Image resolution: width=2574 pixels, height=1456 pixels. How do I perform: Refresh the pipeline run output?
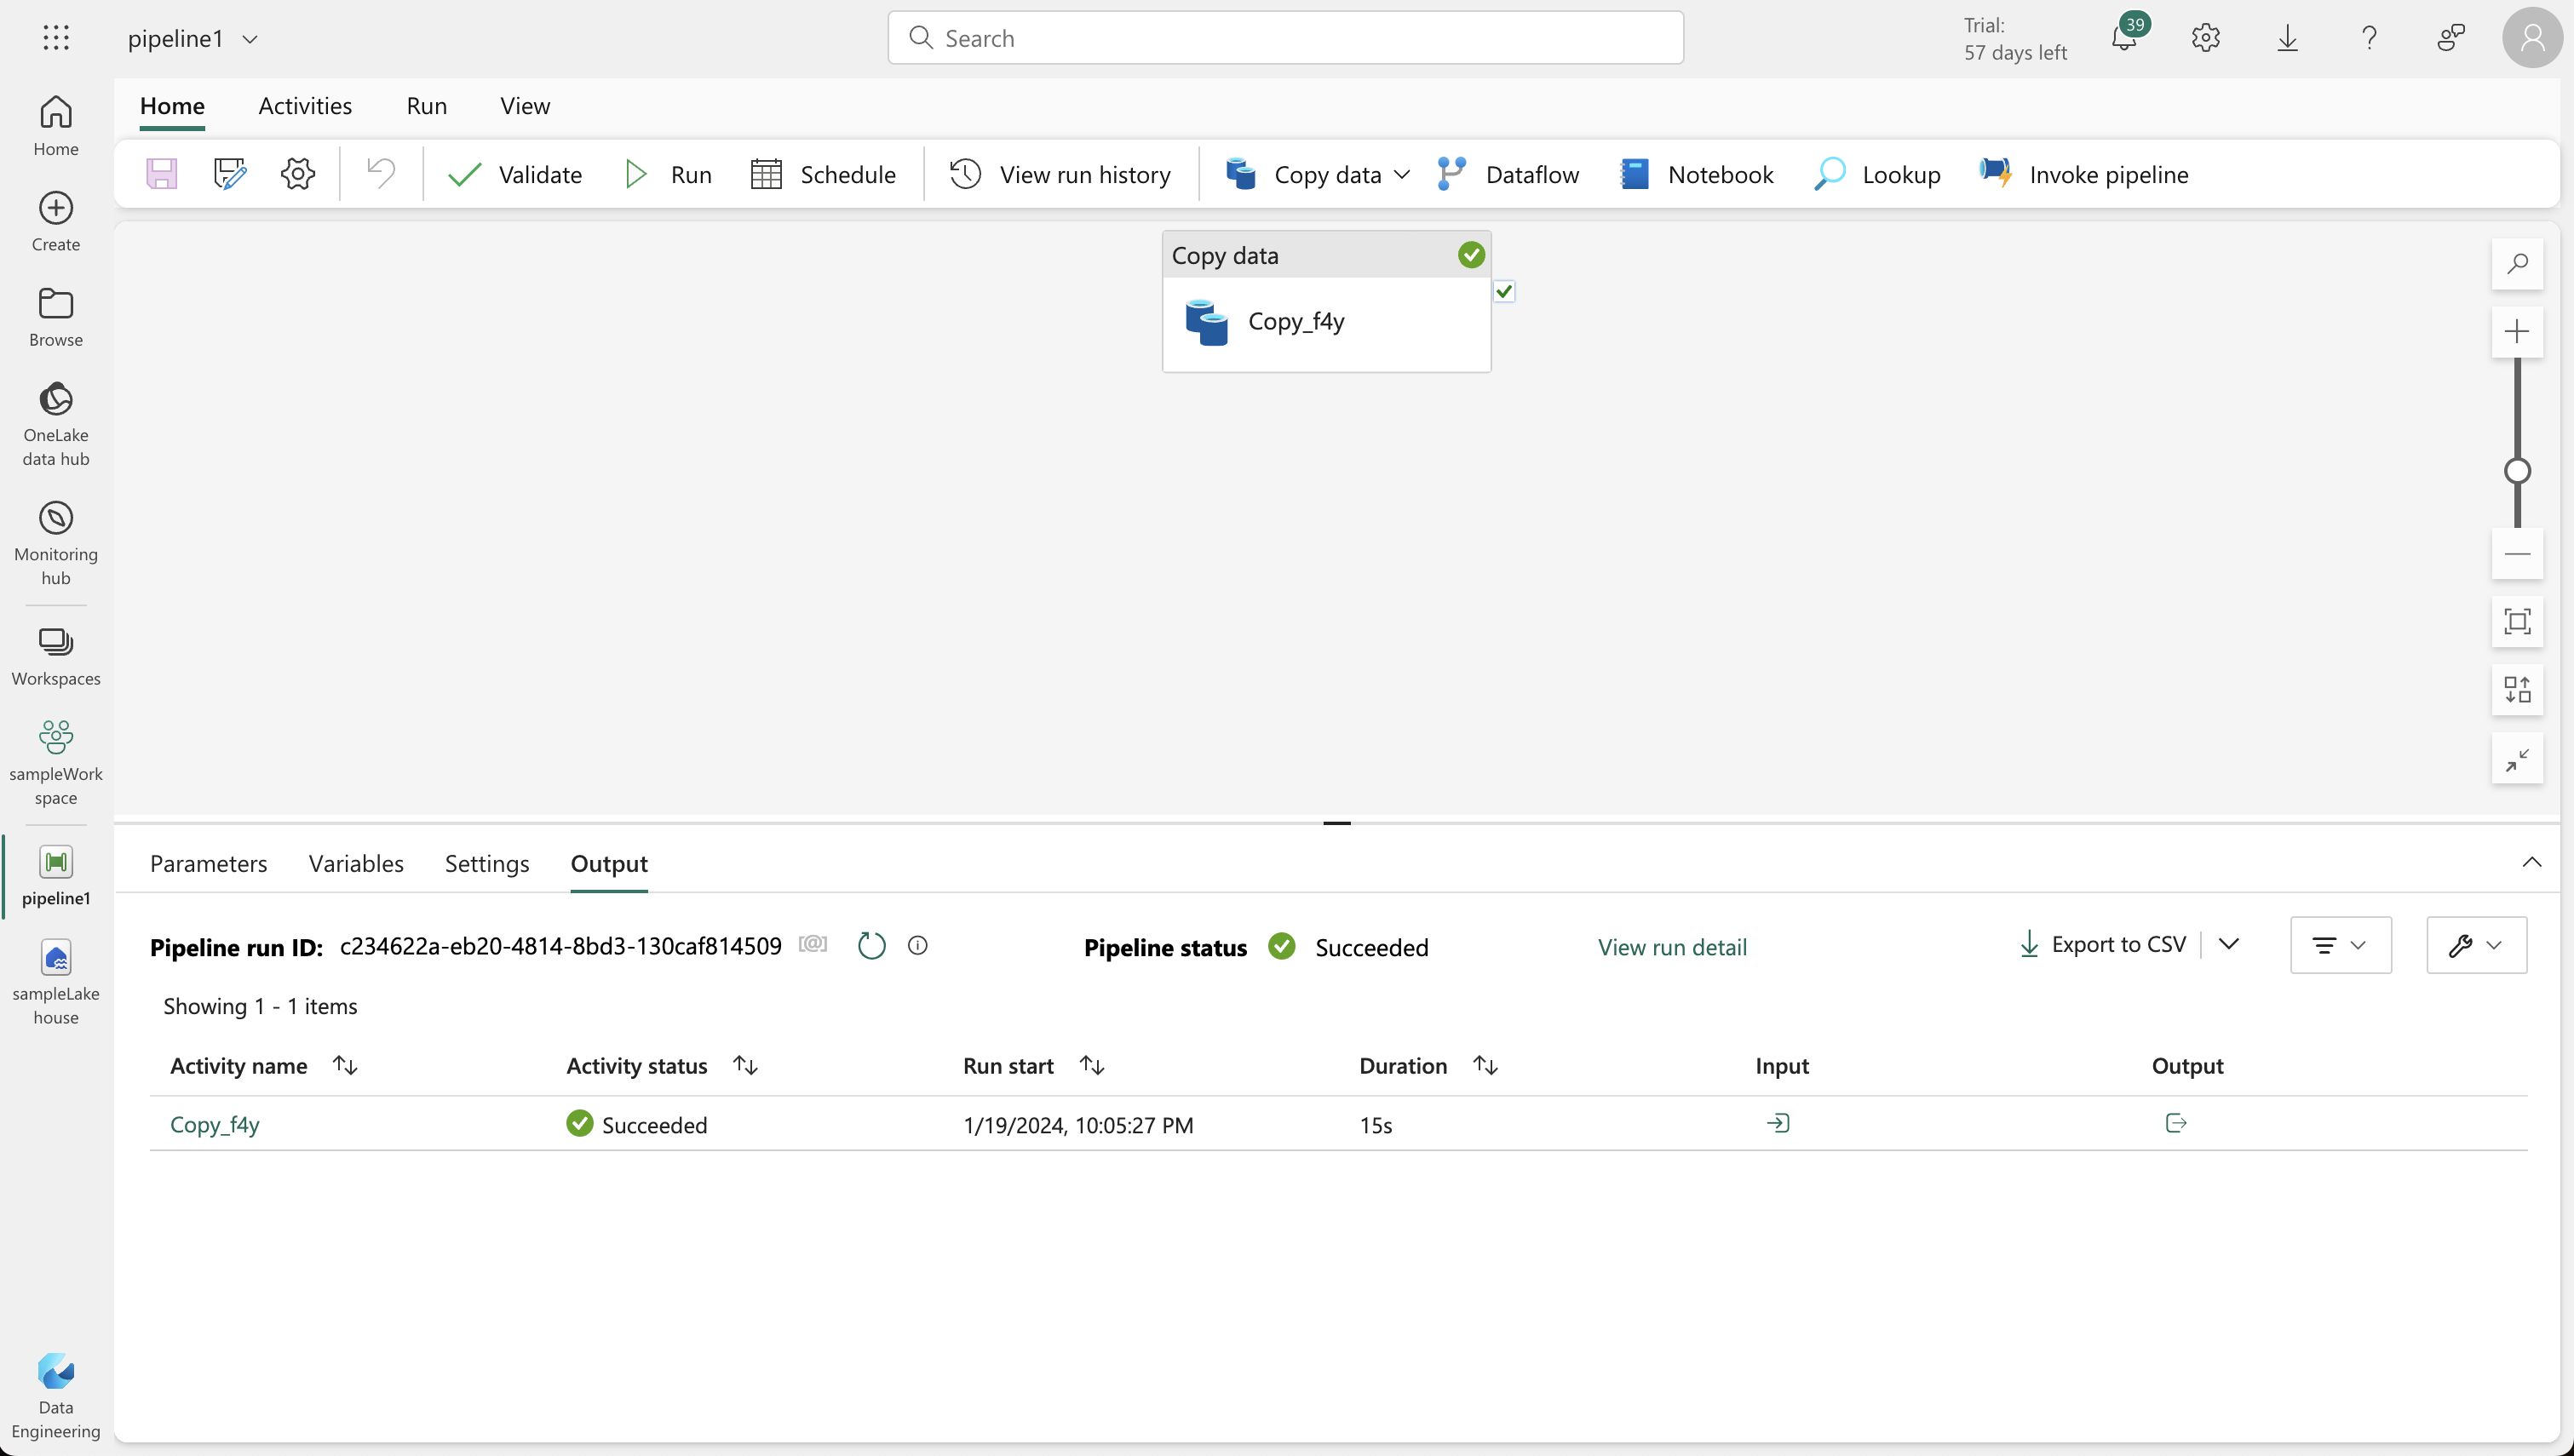click(x=872, y=945)
